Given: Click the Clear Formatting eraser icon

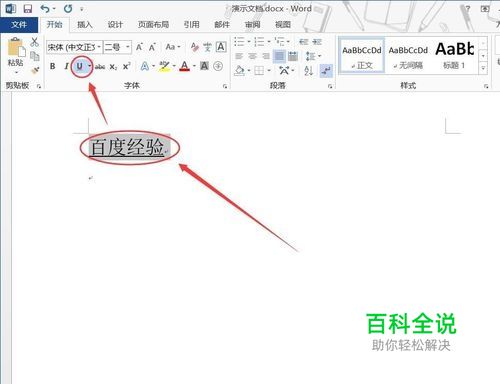Looking at the screenshot, I should click(x=195, y=47).
